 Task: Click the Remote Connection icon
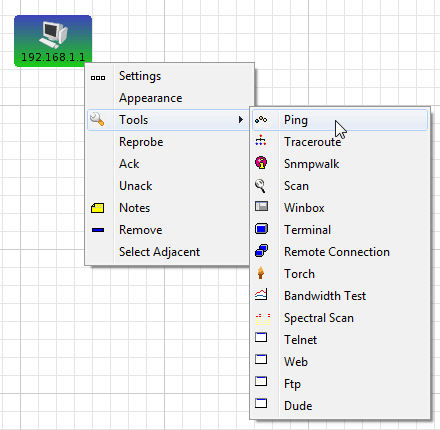click(x=261, y=251)
